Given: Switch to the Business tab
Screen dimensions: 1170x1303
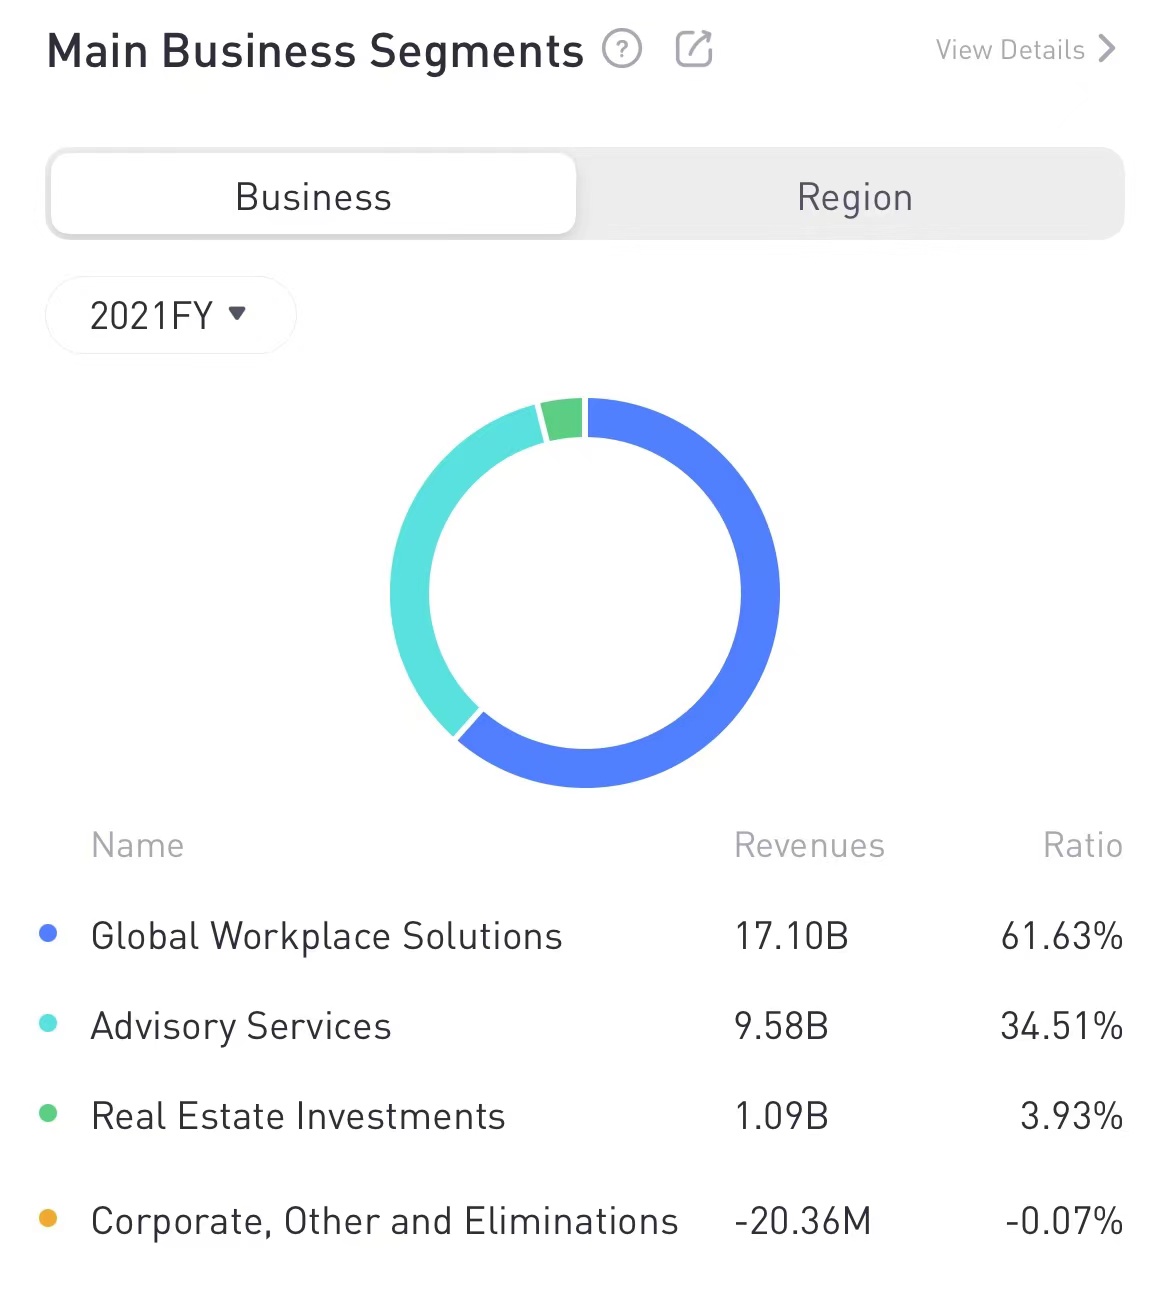Looking at the screenshot, I should (313, 196).
